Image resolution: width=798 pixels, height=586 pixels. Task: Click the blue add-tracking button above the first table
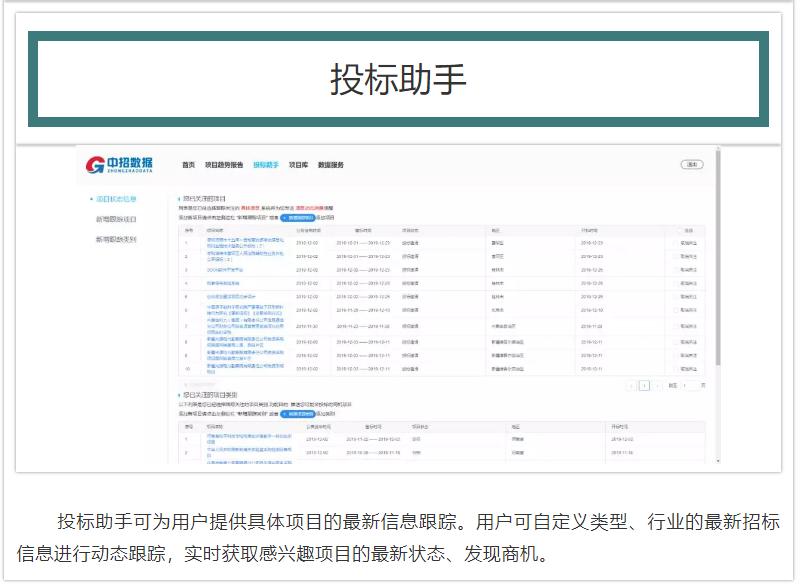pyautogui.click(x=297, y=217)
